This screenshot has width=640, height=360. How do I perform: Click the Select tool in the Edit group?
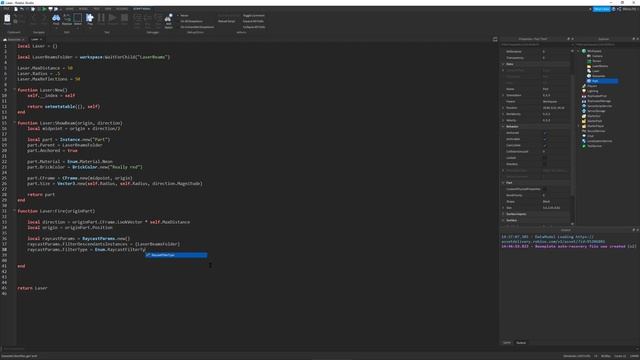tap(78, 18)
